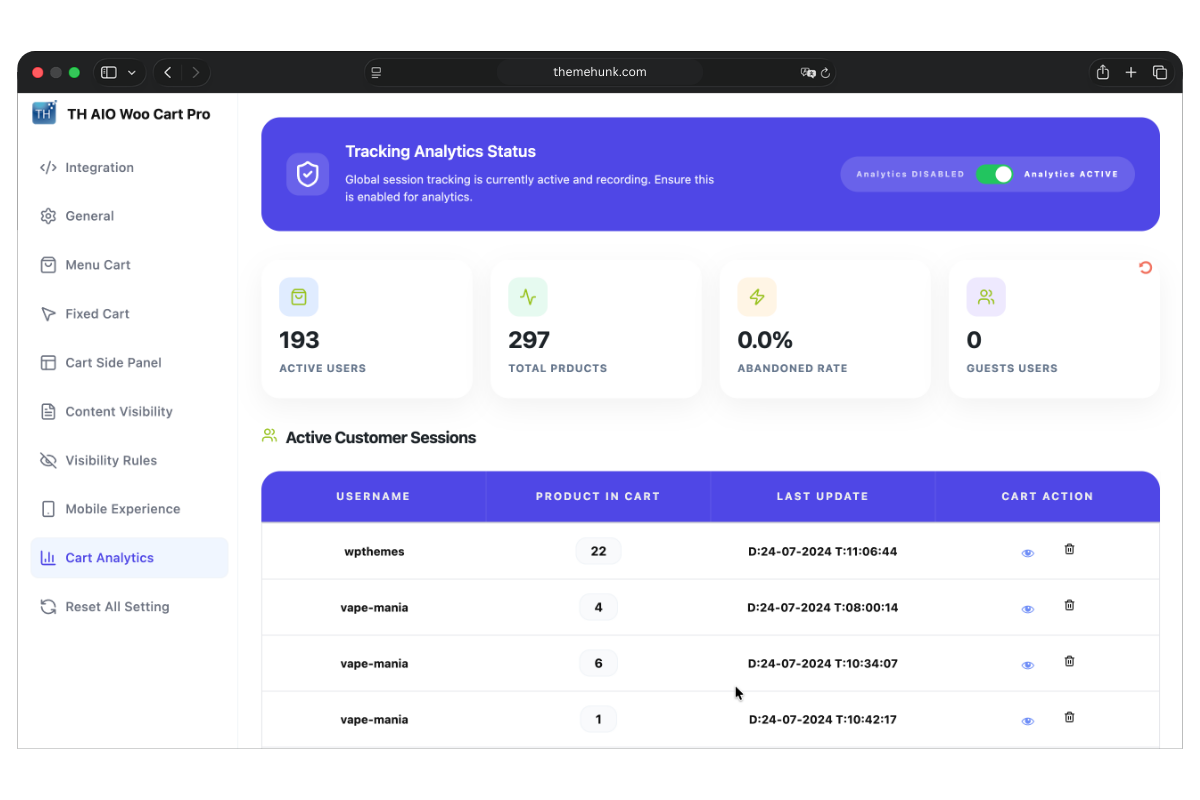Click the red refresh stats icon
Viewport: 1200px width, 800px height.
coord(1145,268)
